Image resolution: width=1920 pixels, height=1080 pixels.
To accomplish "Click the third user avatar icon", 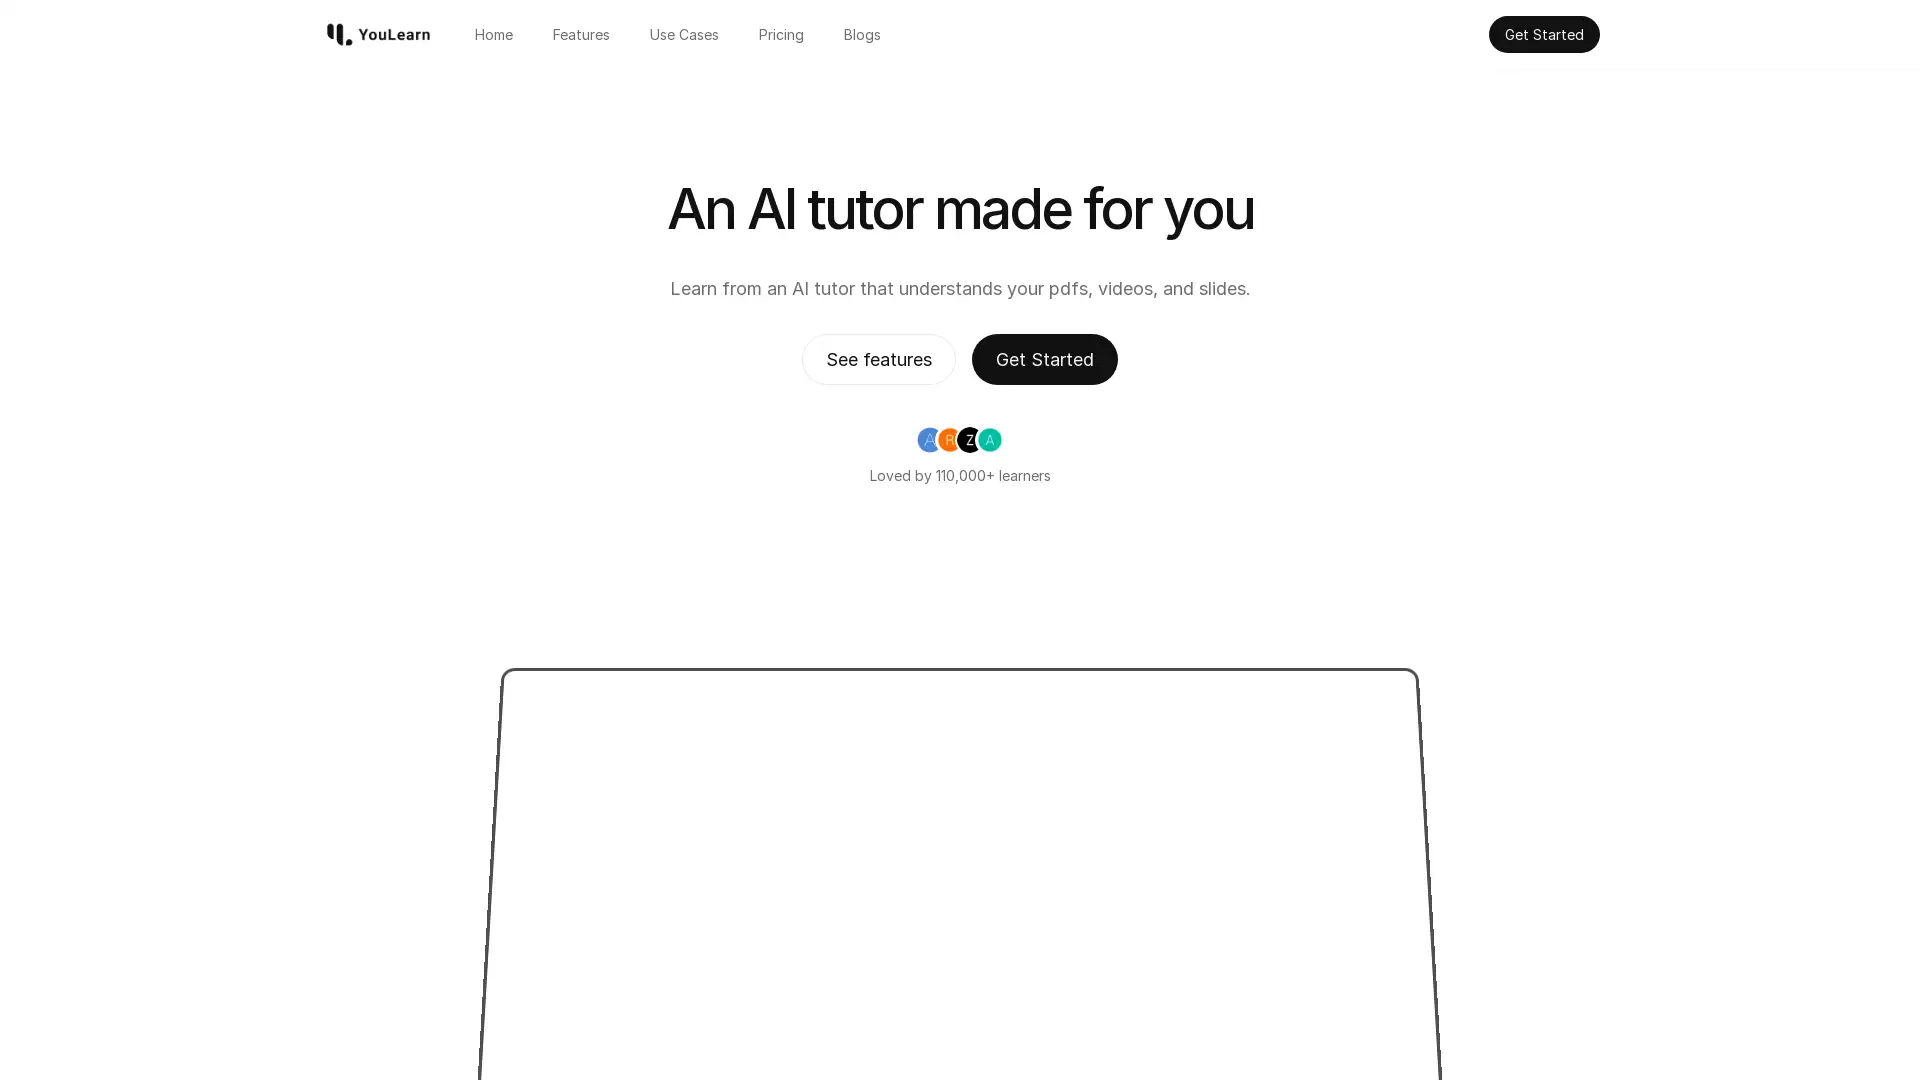I will click(x=969, y=439).
